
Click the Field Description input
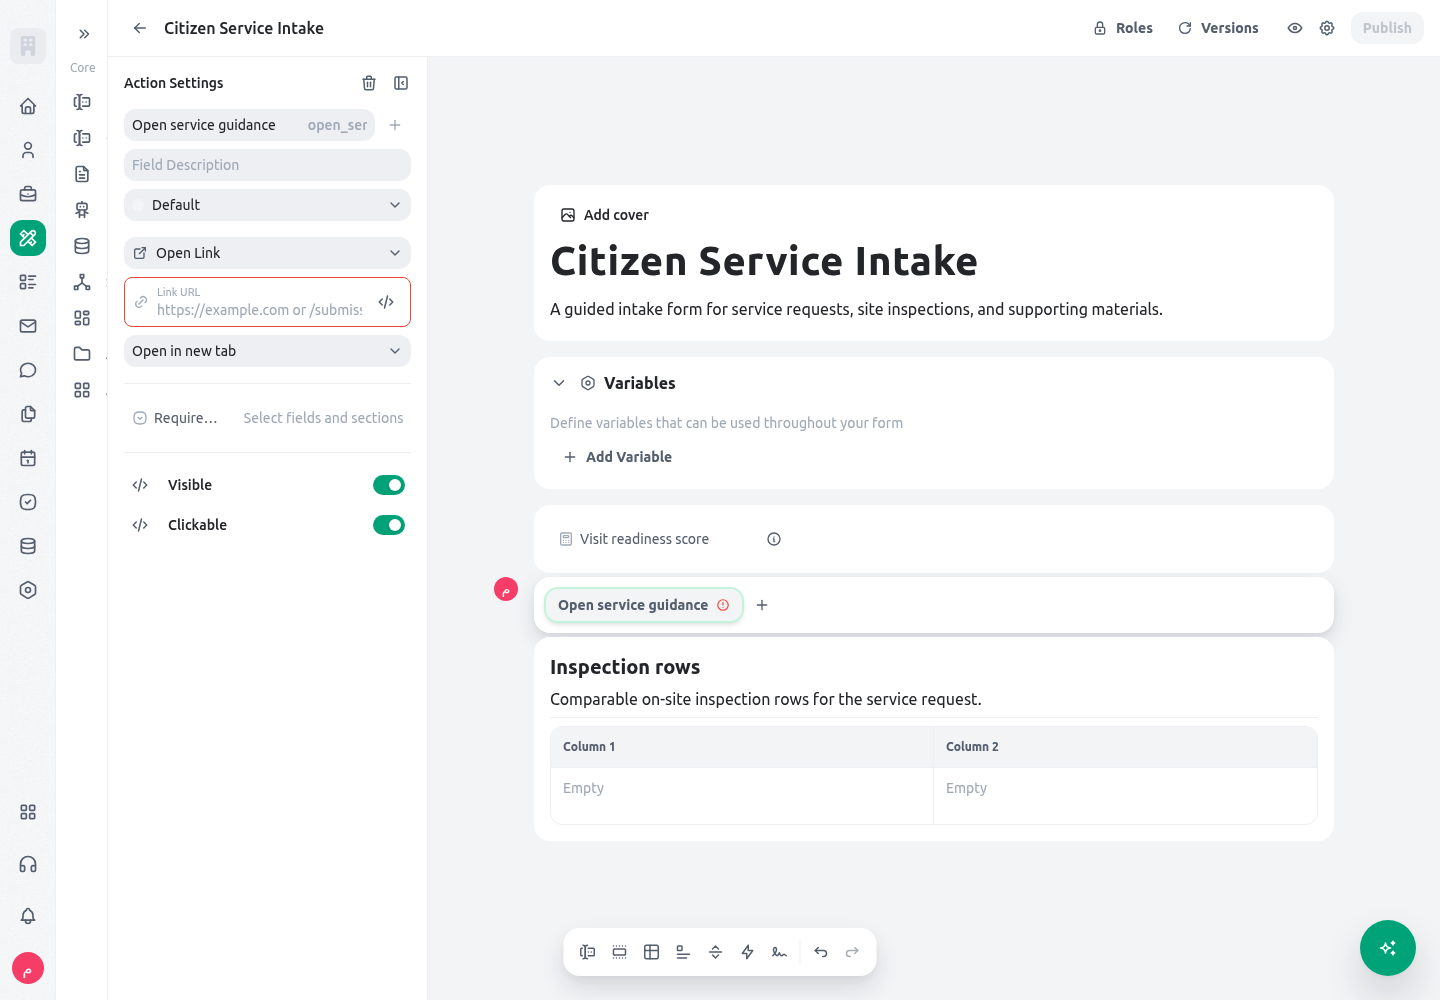tap(267, 165)
